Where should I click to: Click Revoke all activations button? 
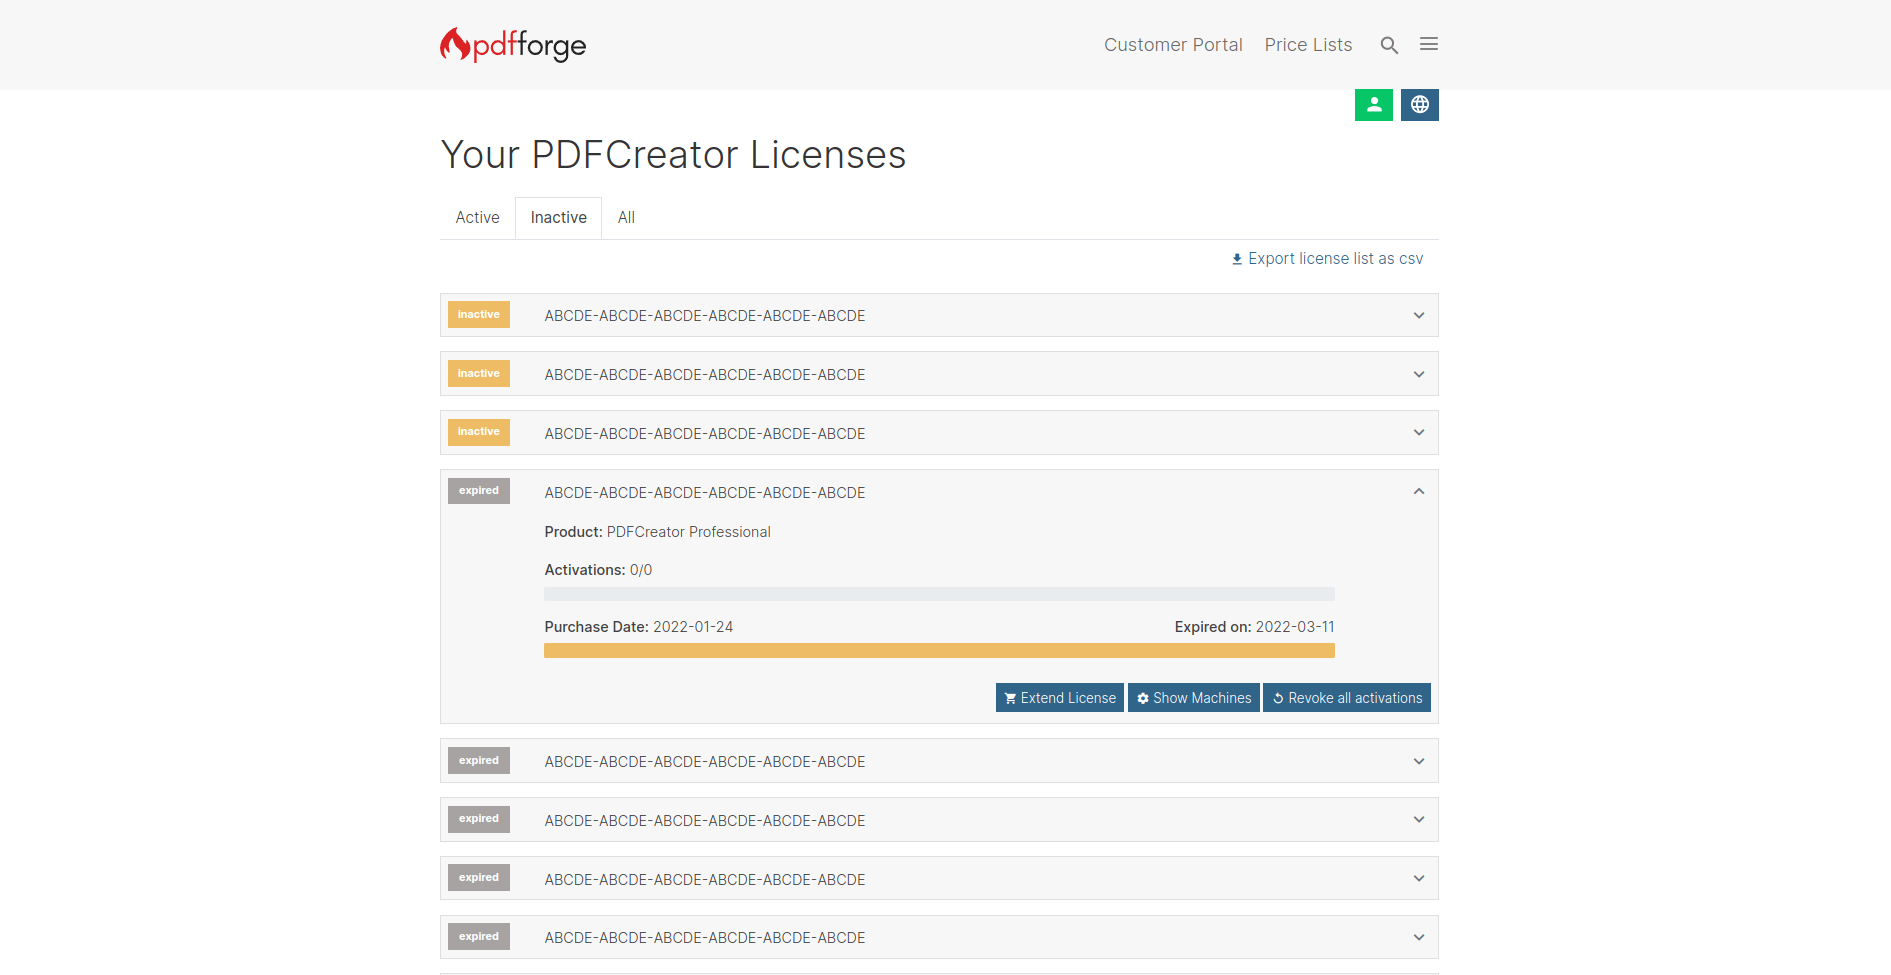[x=1347, y=698]
